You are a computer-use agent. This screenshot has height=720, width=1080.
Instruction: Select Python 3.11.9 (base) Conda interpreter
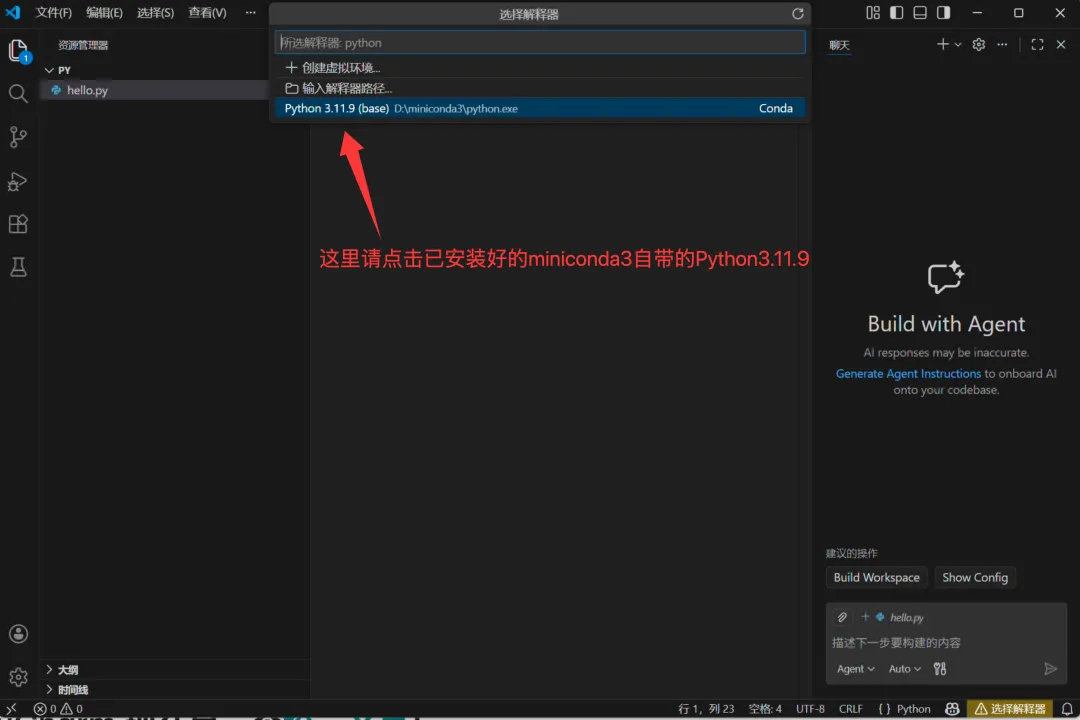point(539,108)
